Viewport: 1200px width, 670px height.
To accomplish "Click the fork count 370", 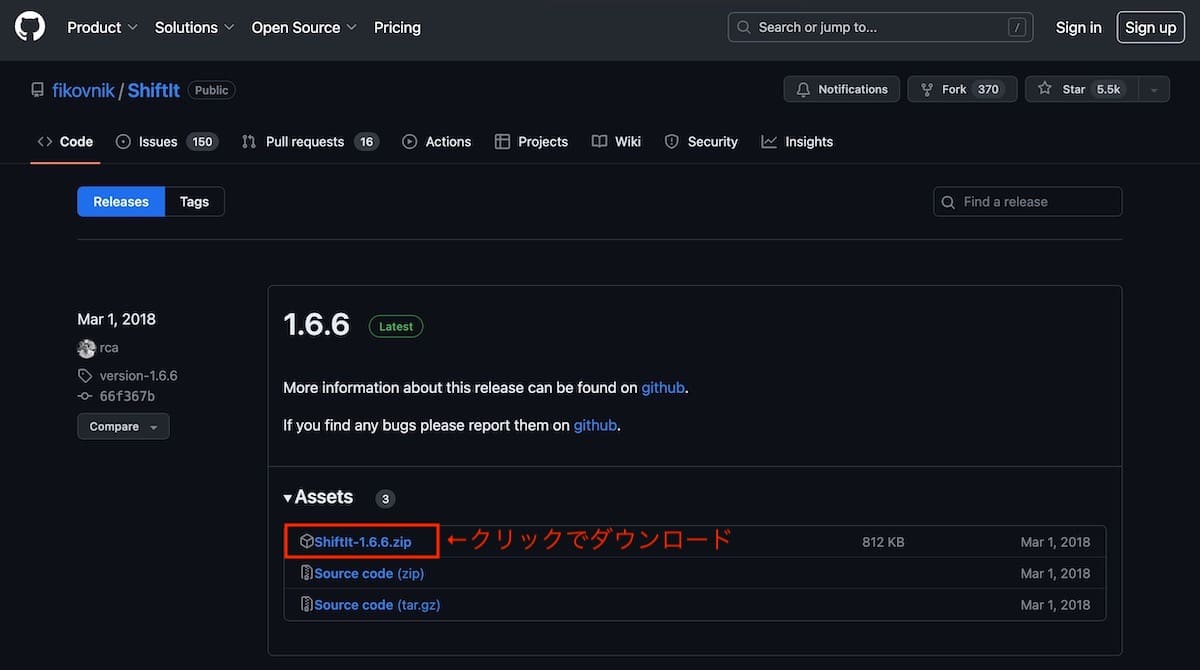I will [989, 89].
